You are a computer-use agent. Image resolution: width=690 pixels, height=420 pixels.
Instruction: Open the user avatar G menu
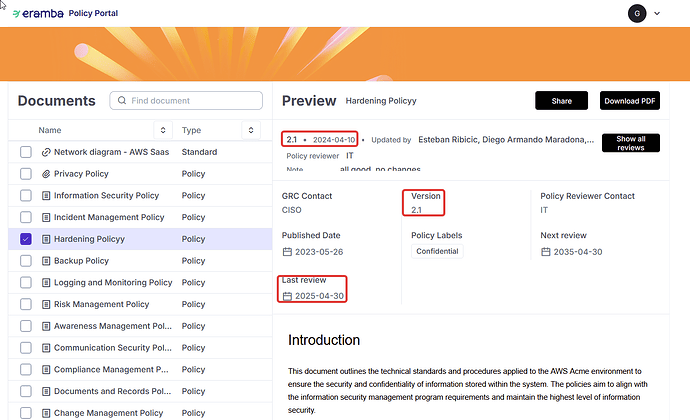click(637, 14)
